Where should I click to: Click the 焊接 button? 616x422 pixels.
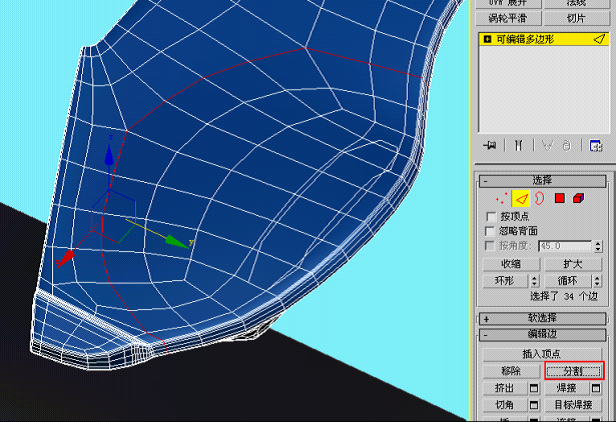tap(567, 388)
